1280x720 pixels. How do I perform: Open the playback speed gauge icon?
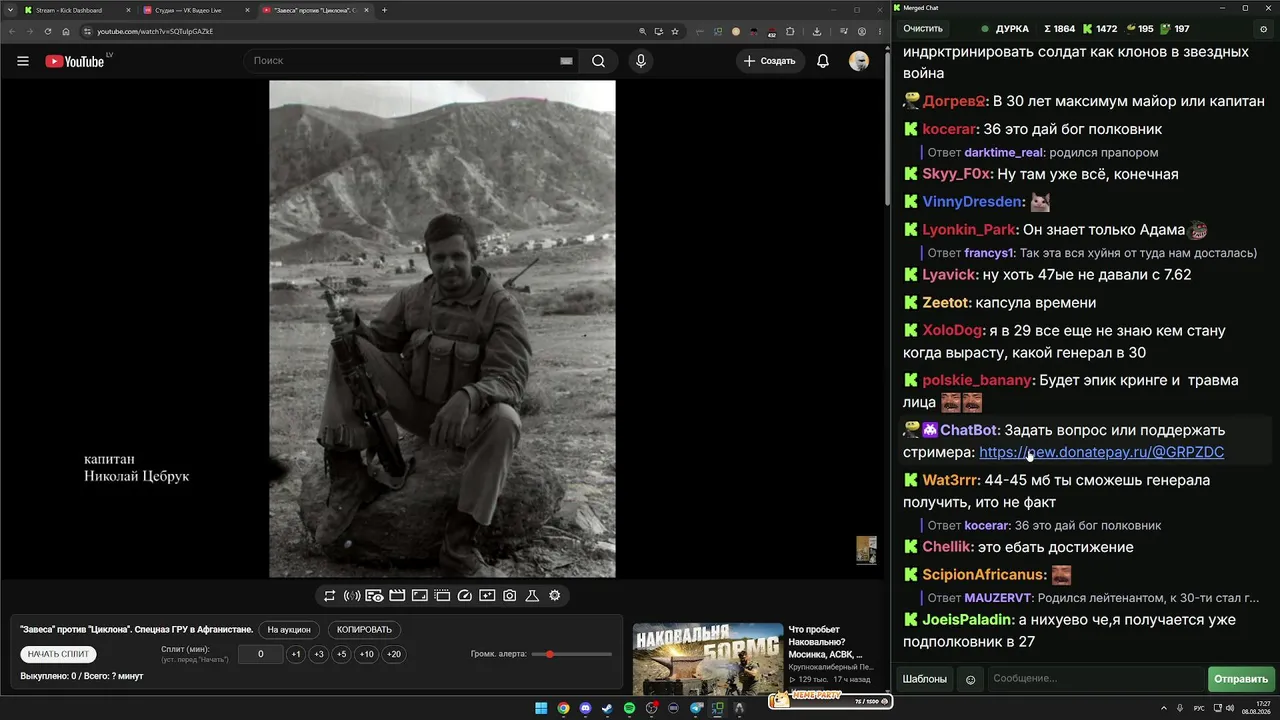464,596
